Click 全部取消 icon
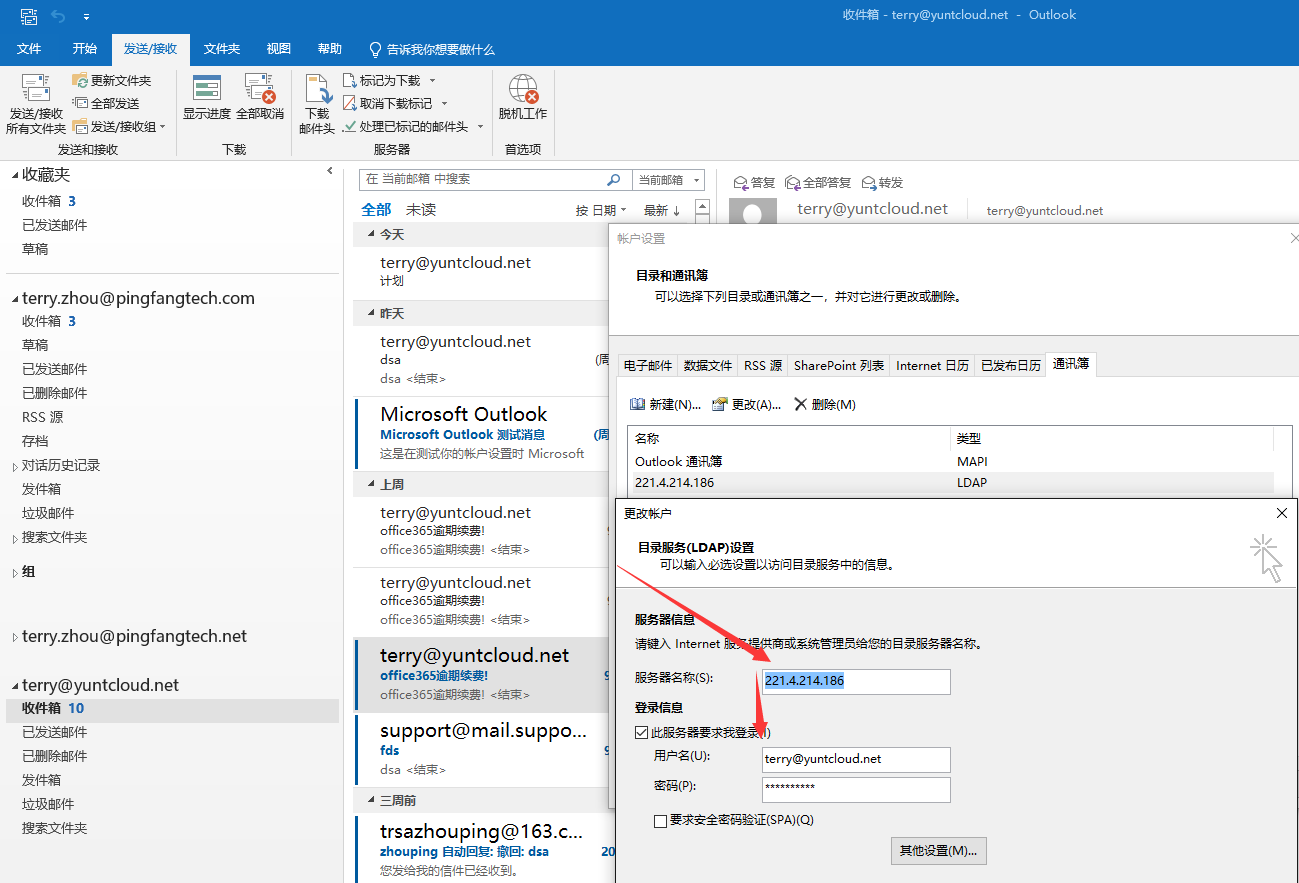The width and height of the screenshot is (1299, 883). (260, 88)
